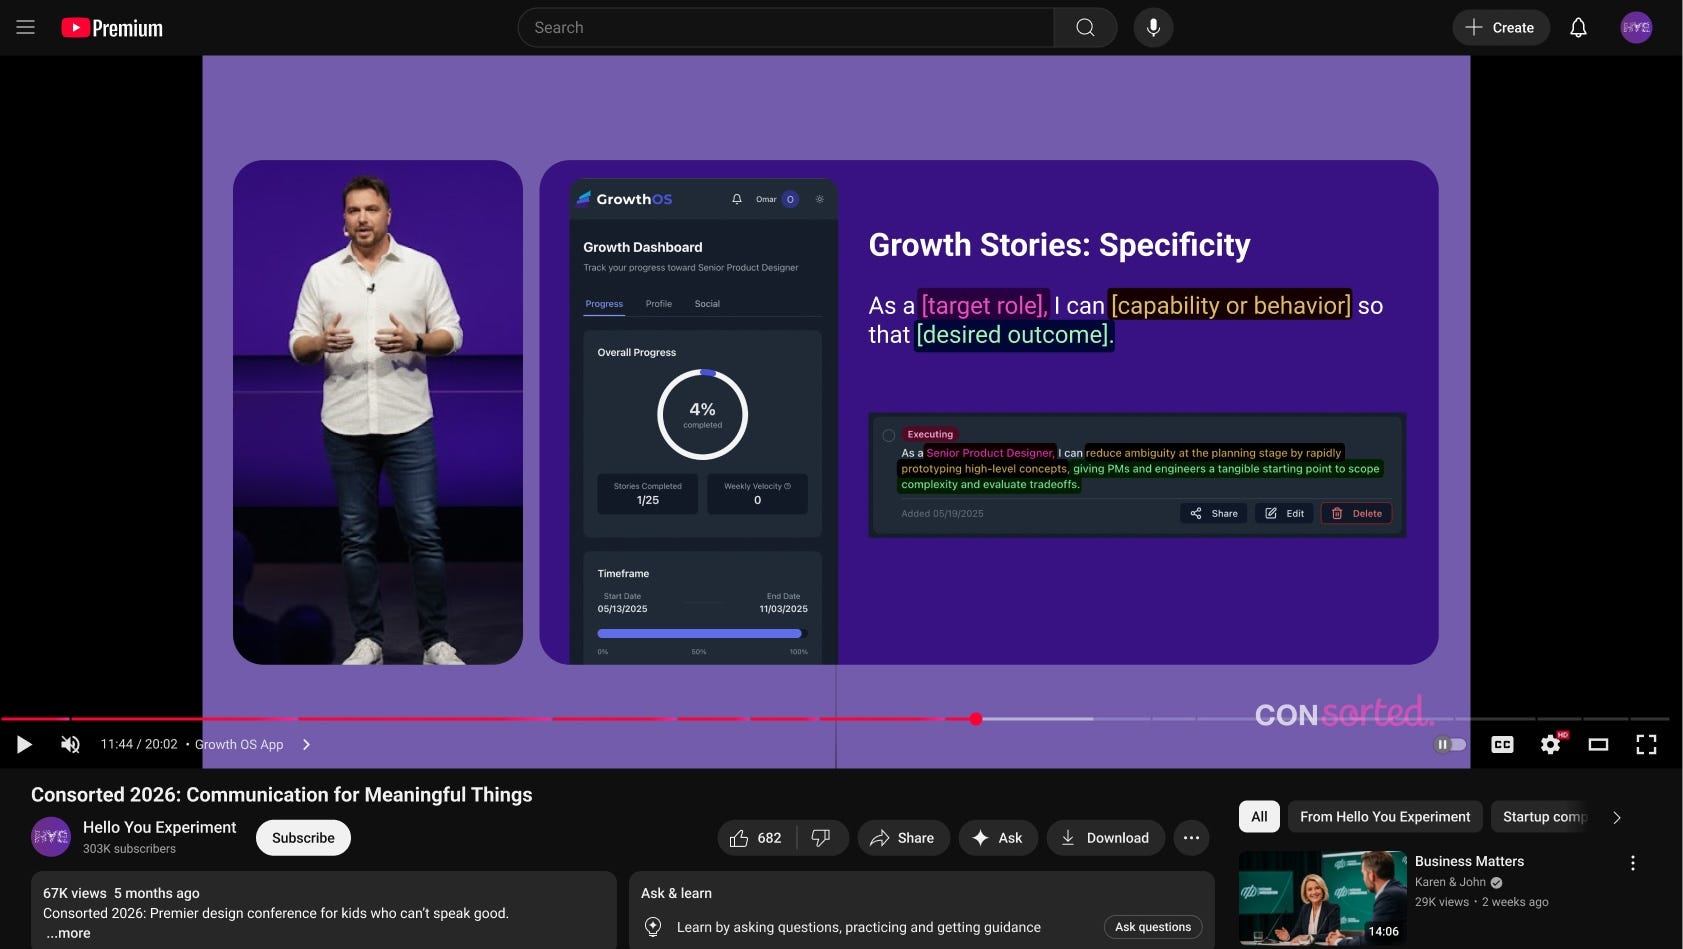Select the All filter chip
1683x949 pixels.
1259,817
